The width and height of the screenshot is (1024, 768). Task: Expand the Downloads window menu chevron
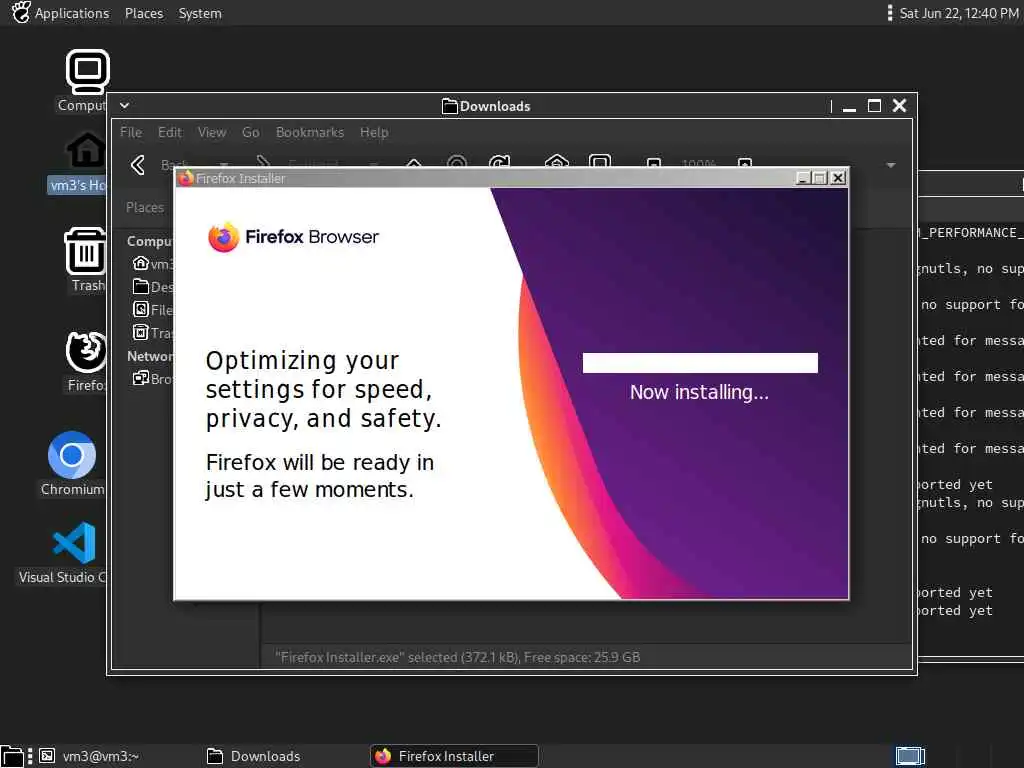tap(125, 105)
